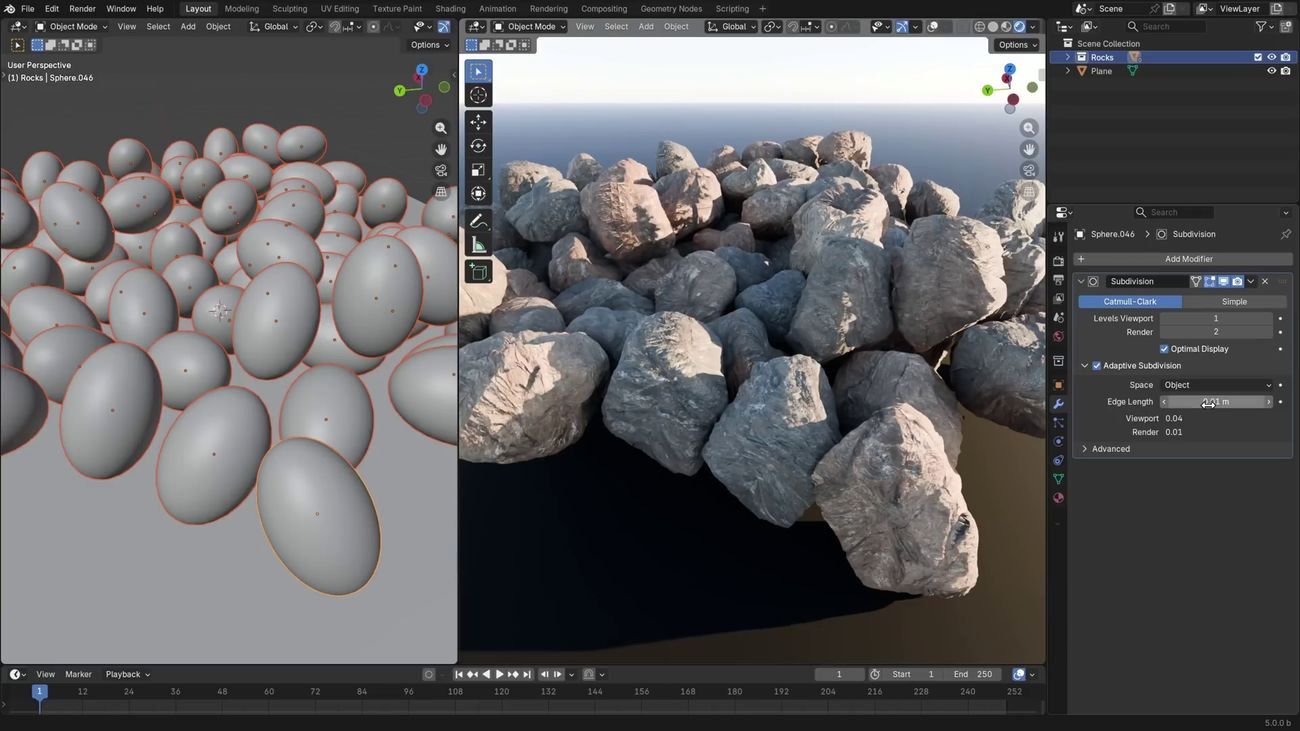Toggle camera view in left viewport

pos(441,170)
